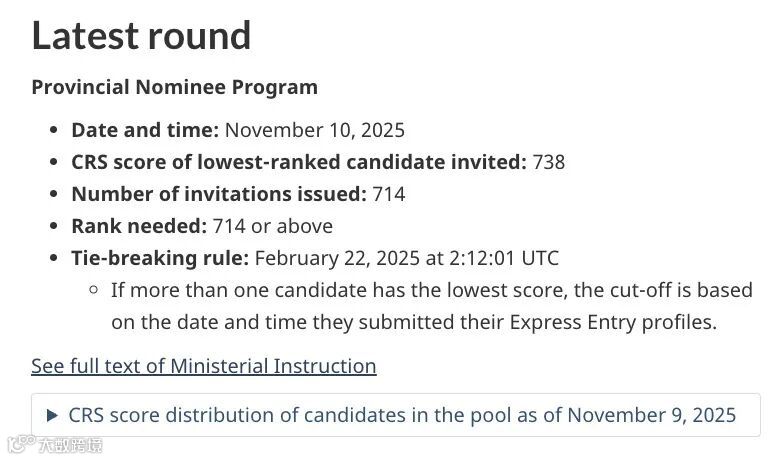Image resolution: width=778 pixels, height=460 pixels.
Task: Click the 714 or above rank text
Action: 272,226
